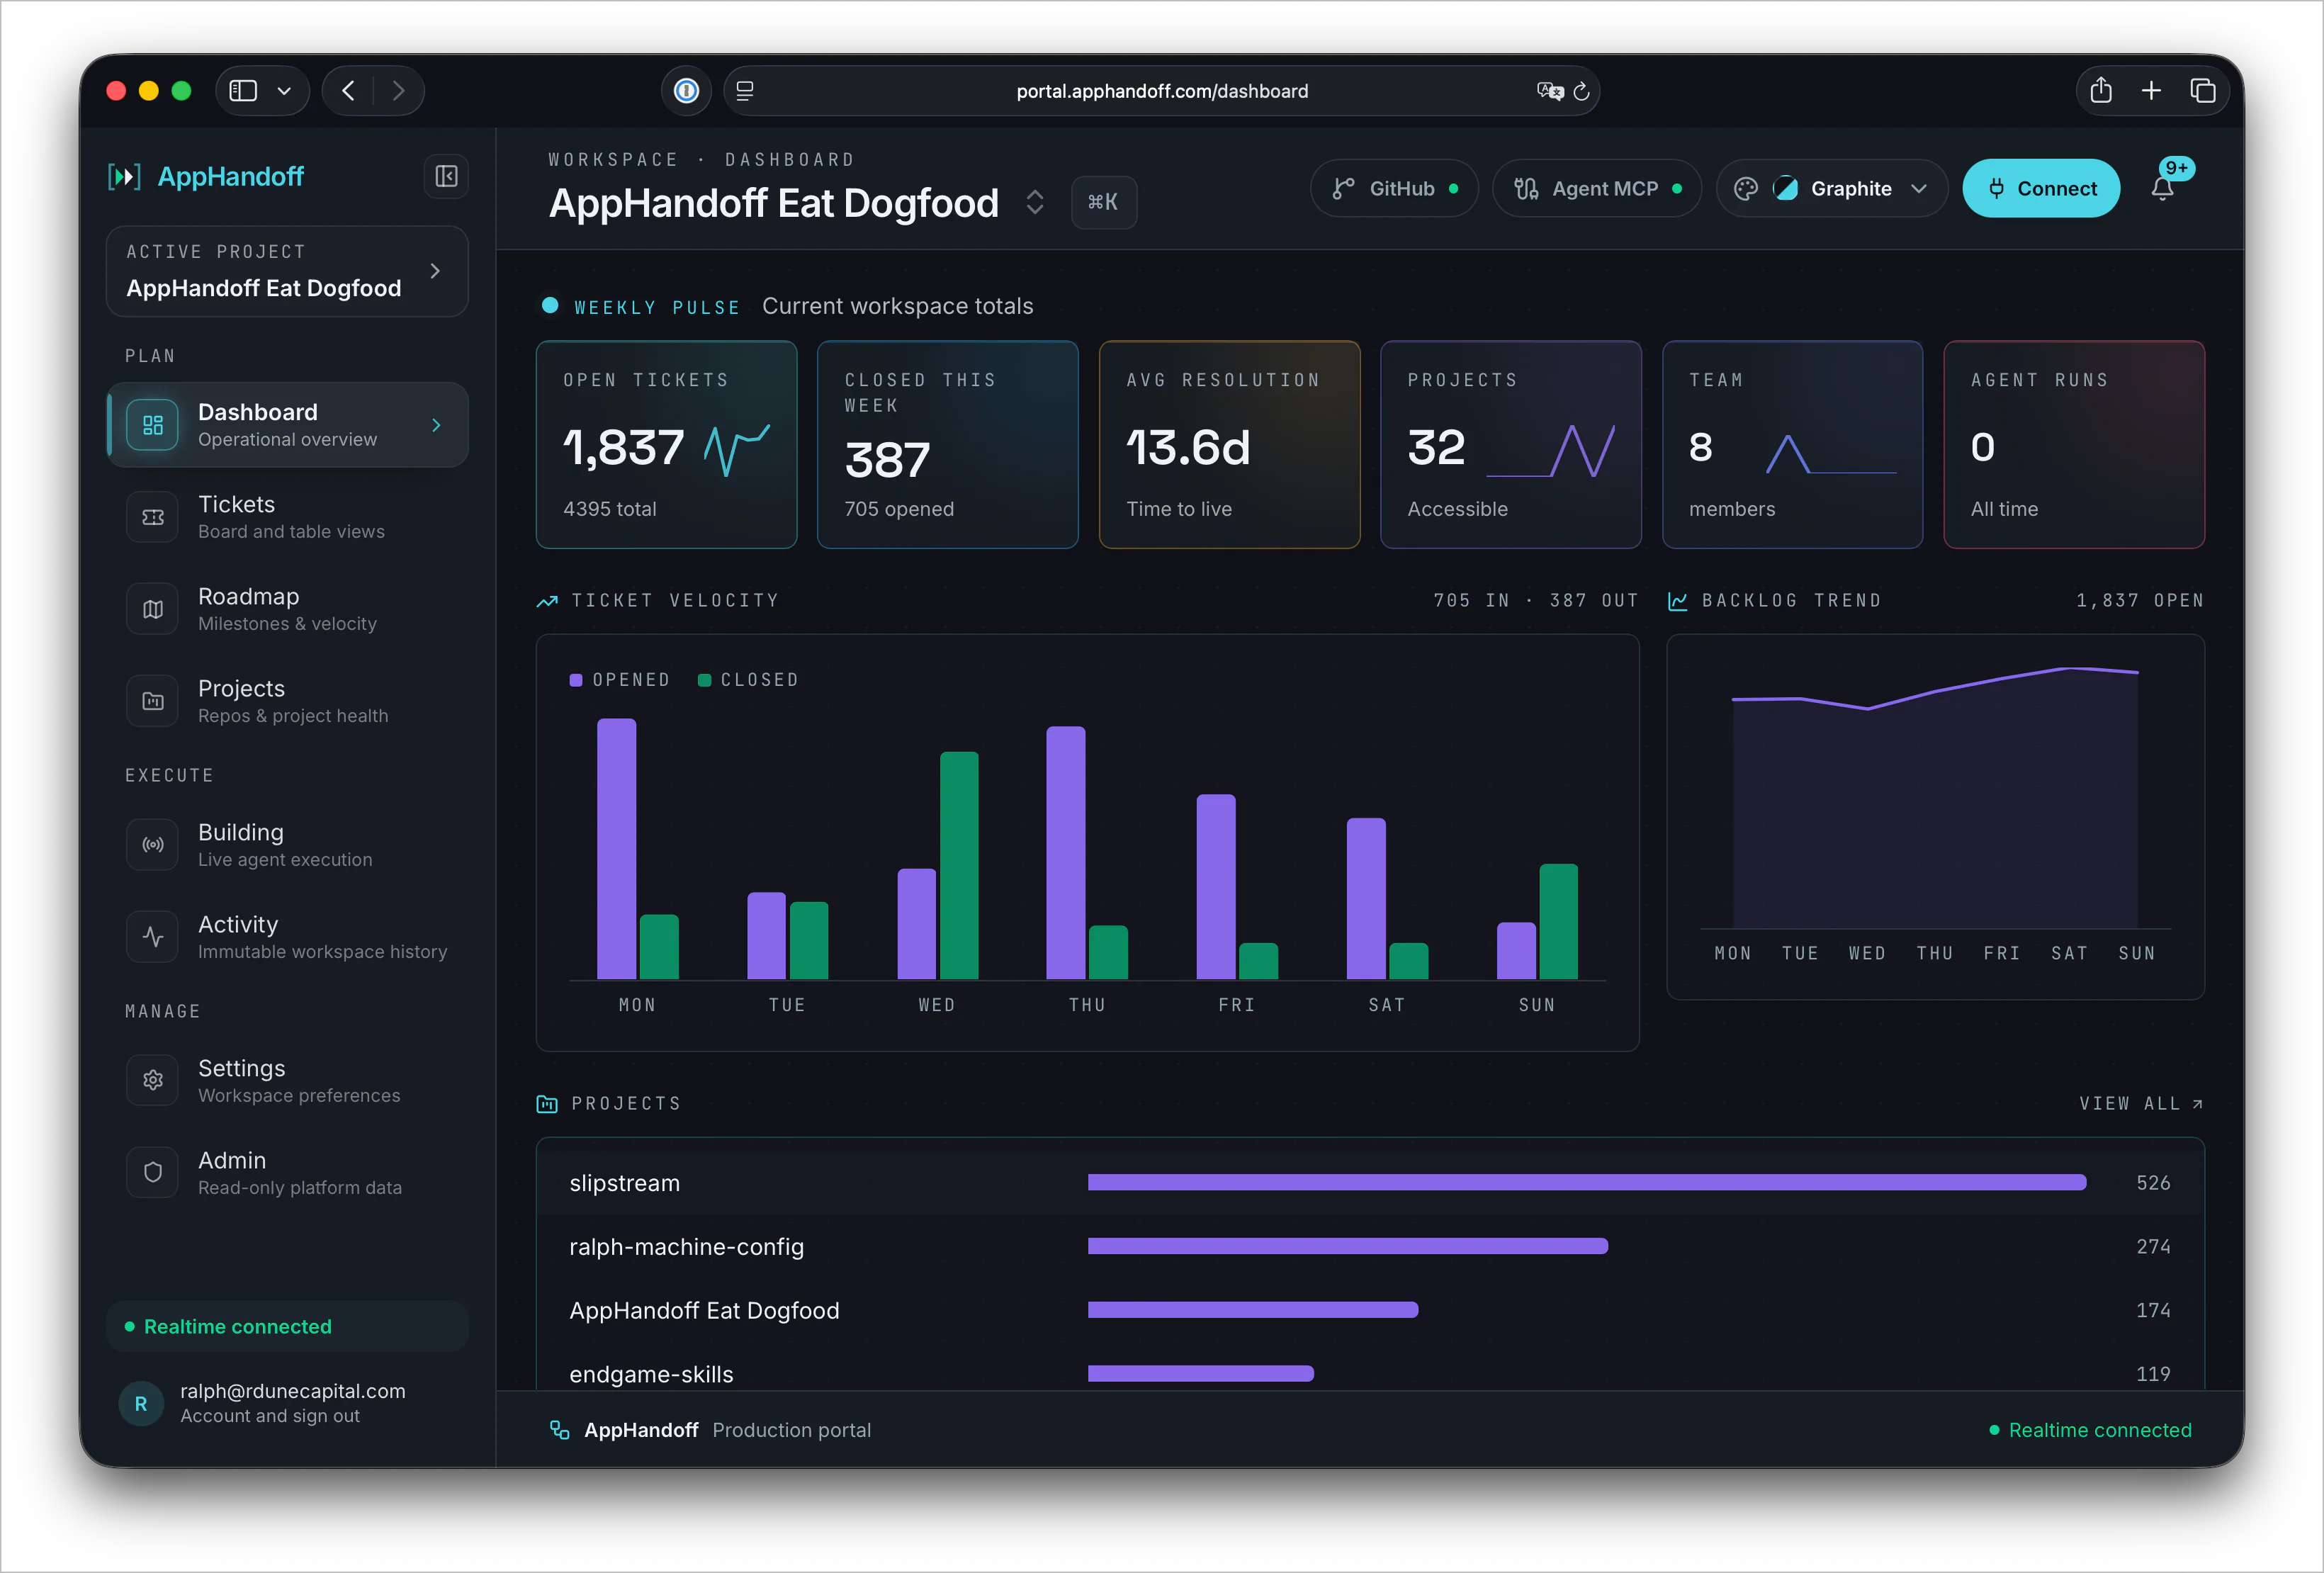This screenshot has width=2324, height=1573.
Task: Click the Agent Runs stat card
Action: [2074, 445]
